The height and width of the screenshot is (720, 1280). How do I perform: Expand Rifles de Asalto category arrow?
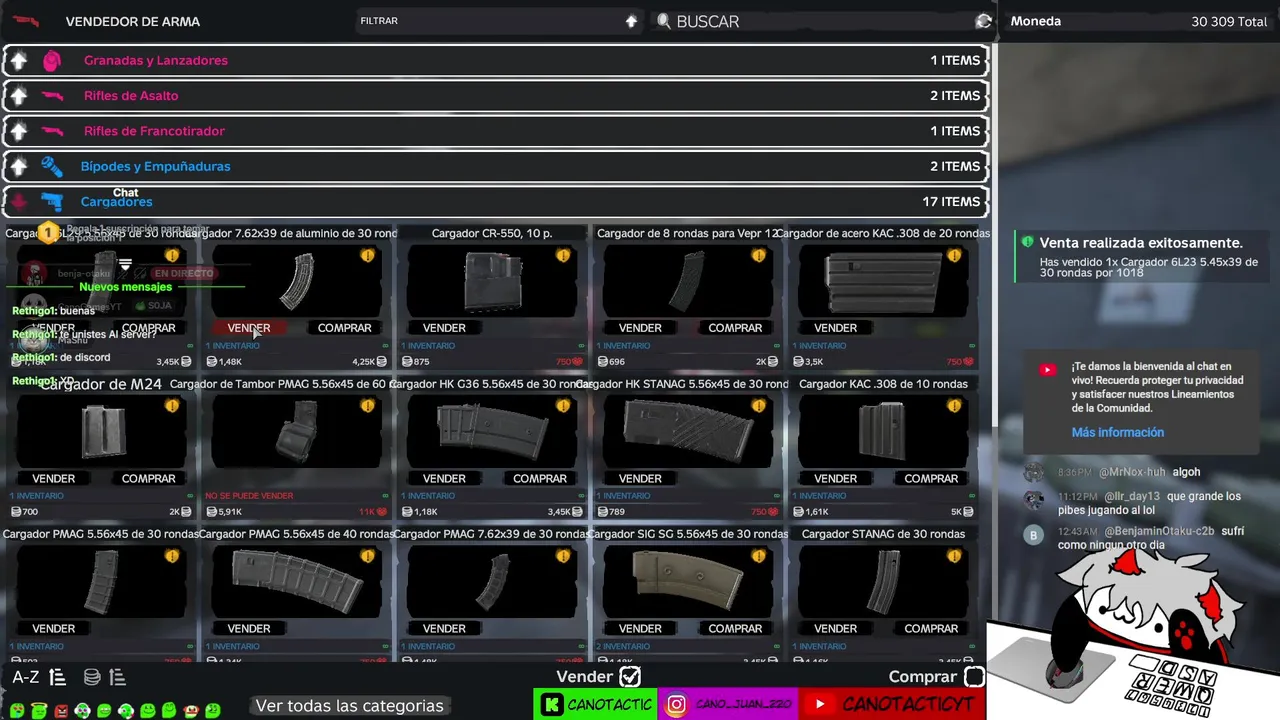click(x=19, y=96)
